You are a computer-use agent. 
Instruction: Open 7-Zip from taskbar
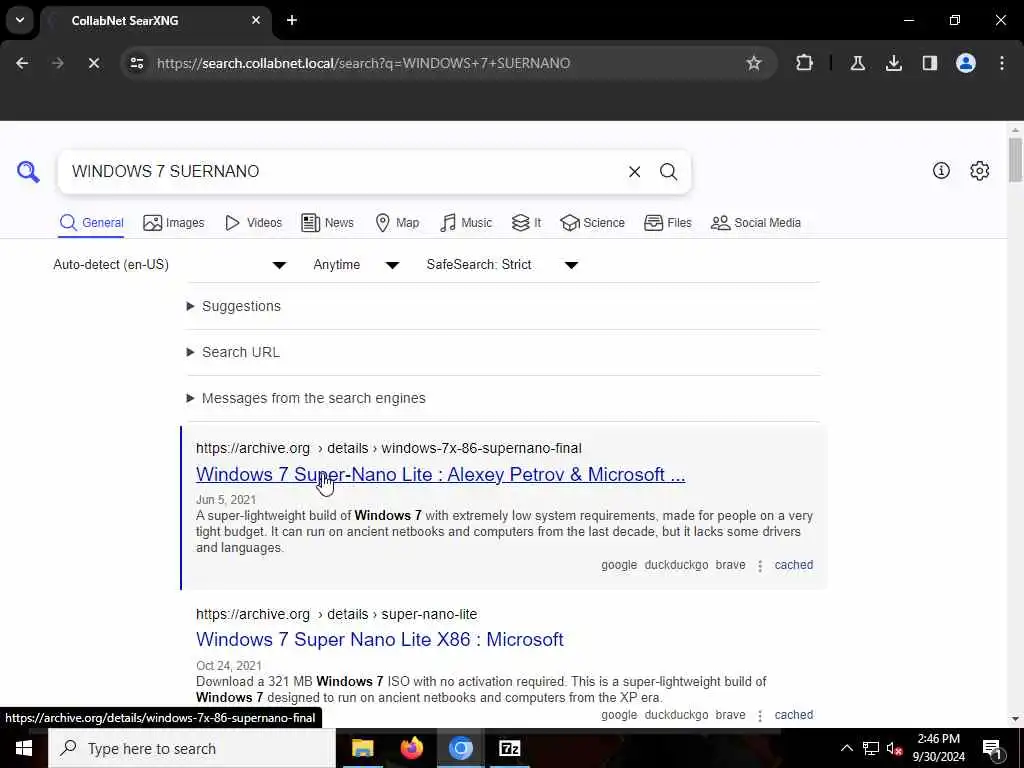[509, 748]
